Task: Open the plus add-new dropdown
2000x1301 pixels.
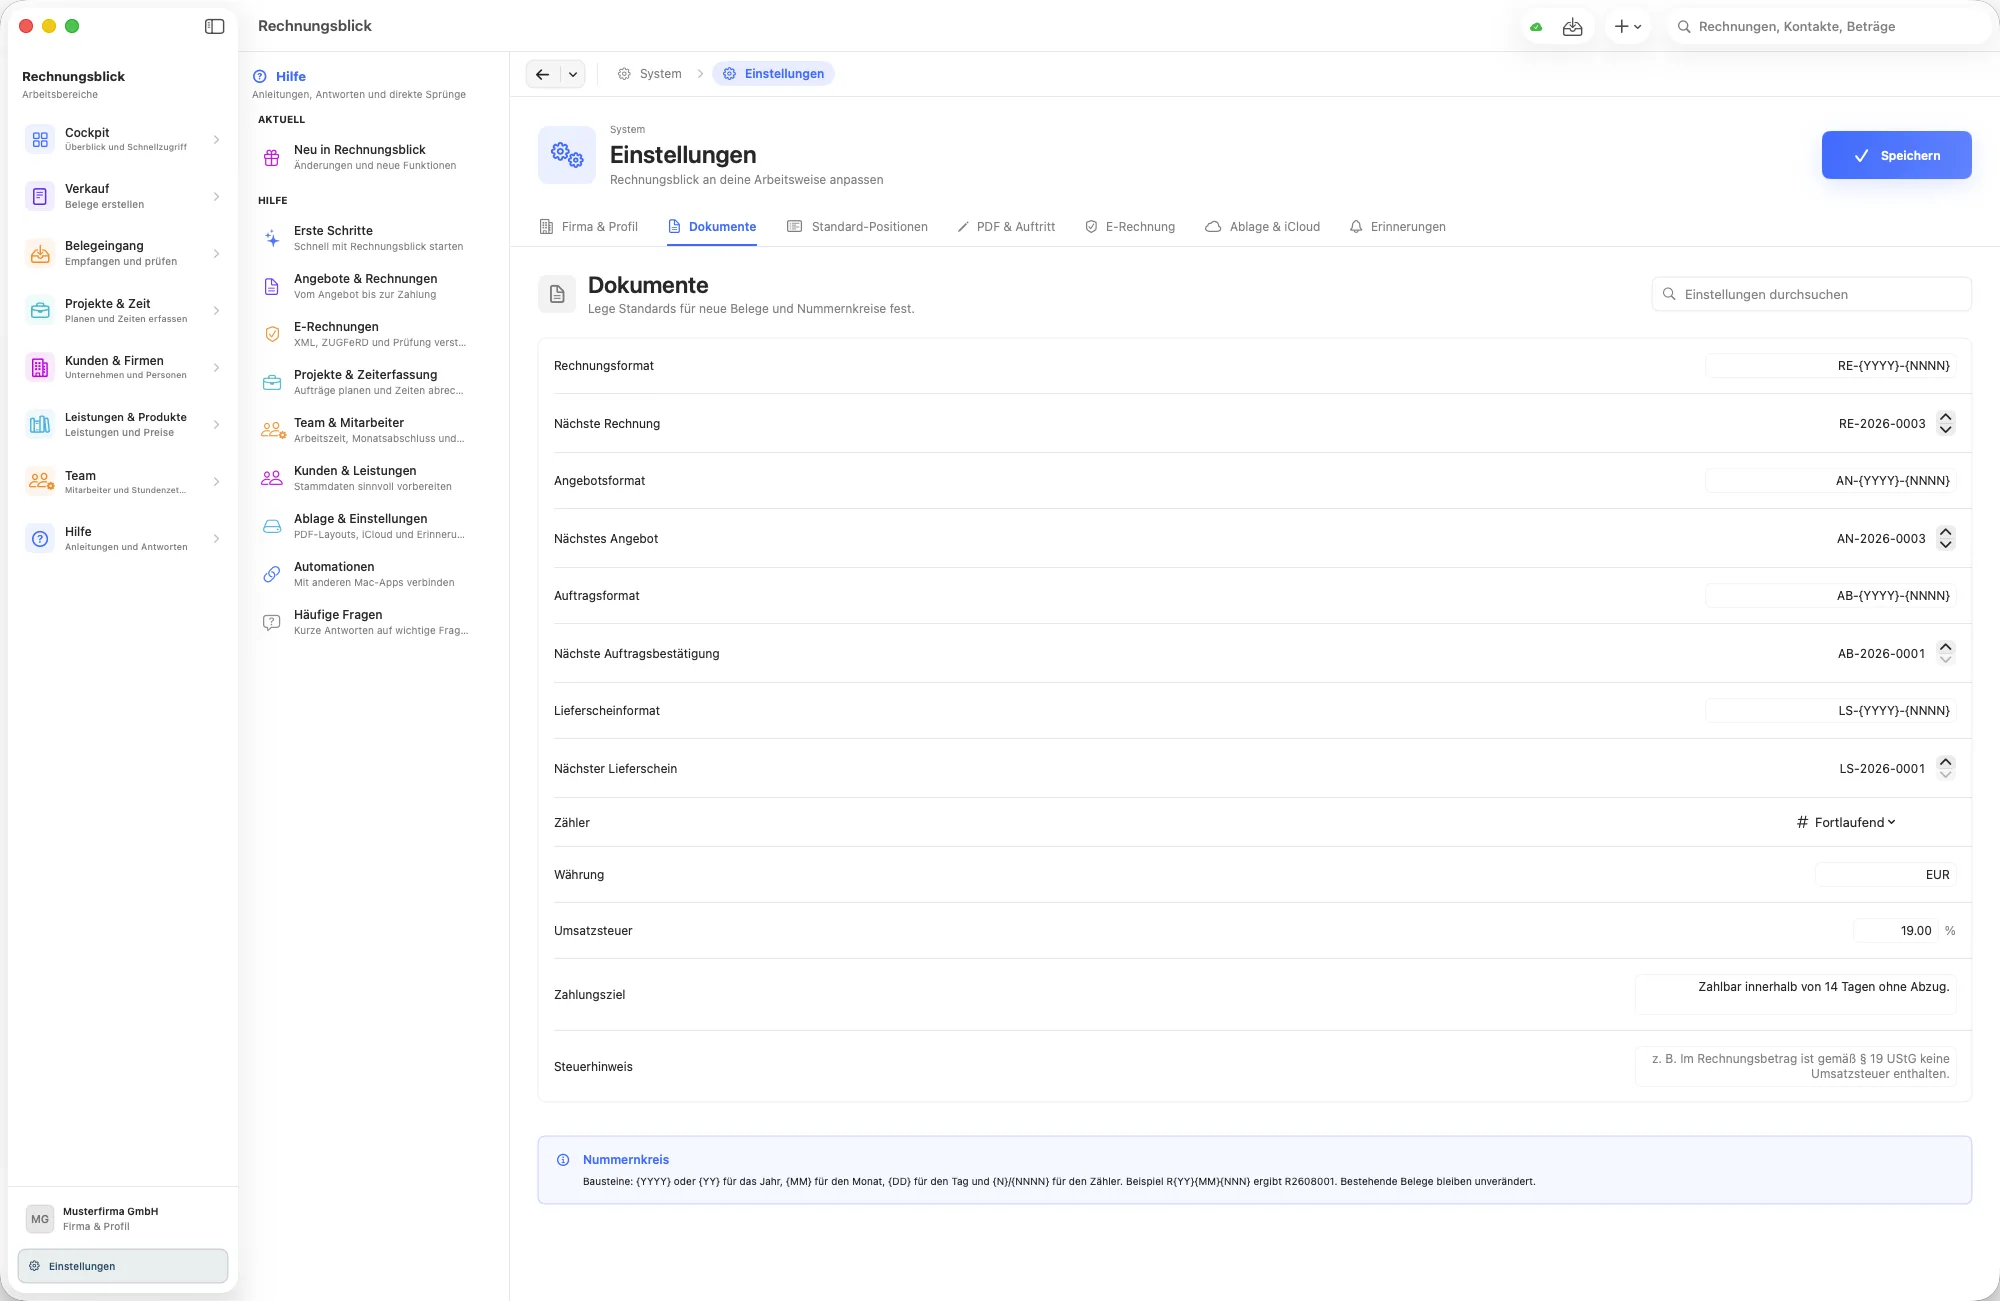Action: (1627, 27)
